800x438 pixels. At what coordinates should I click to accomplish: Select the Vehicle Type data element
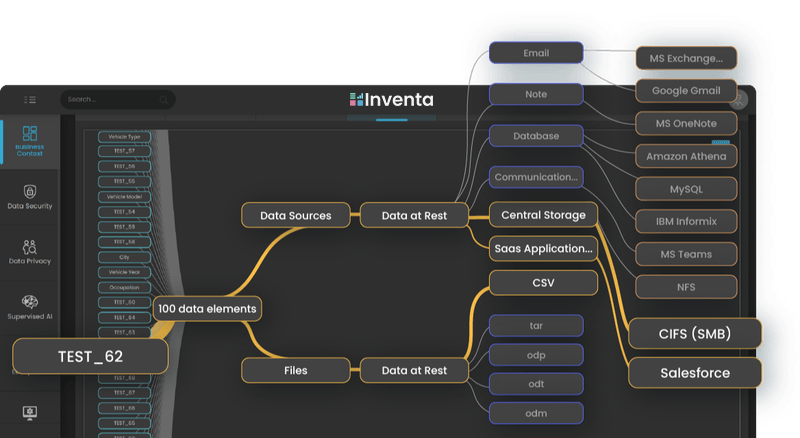124,137
